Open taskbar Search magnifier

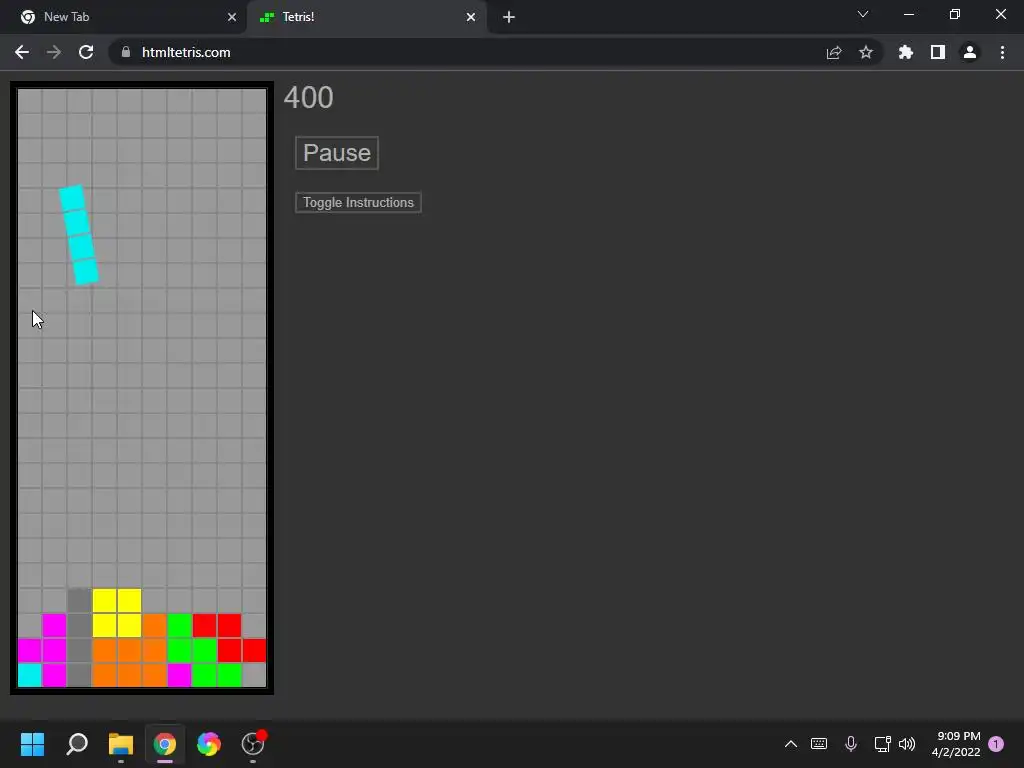(77, 744)
